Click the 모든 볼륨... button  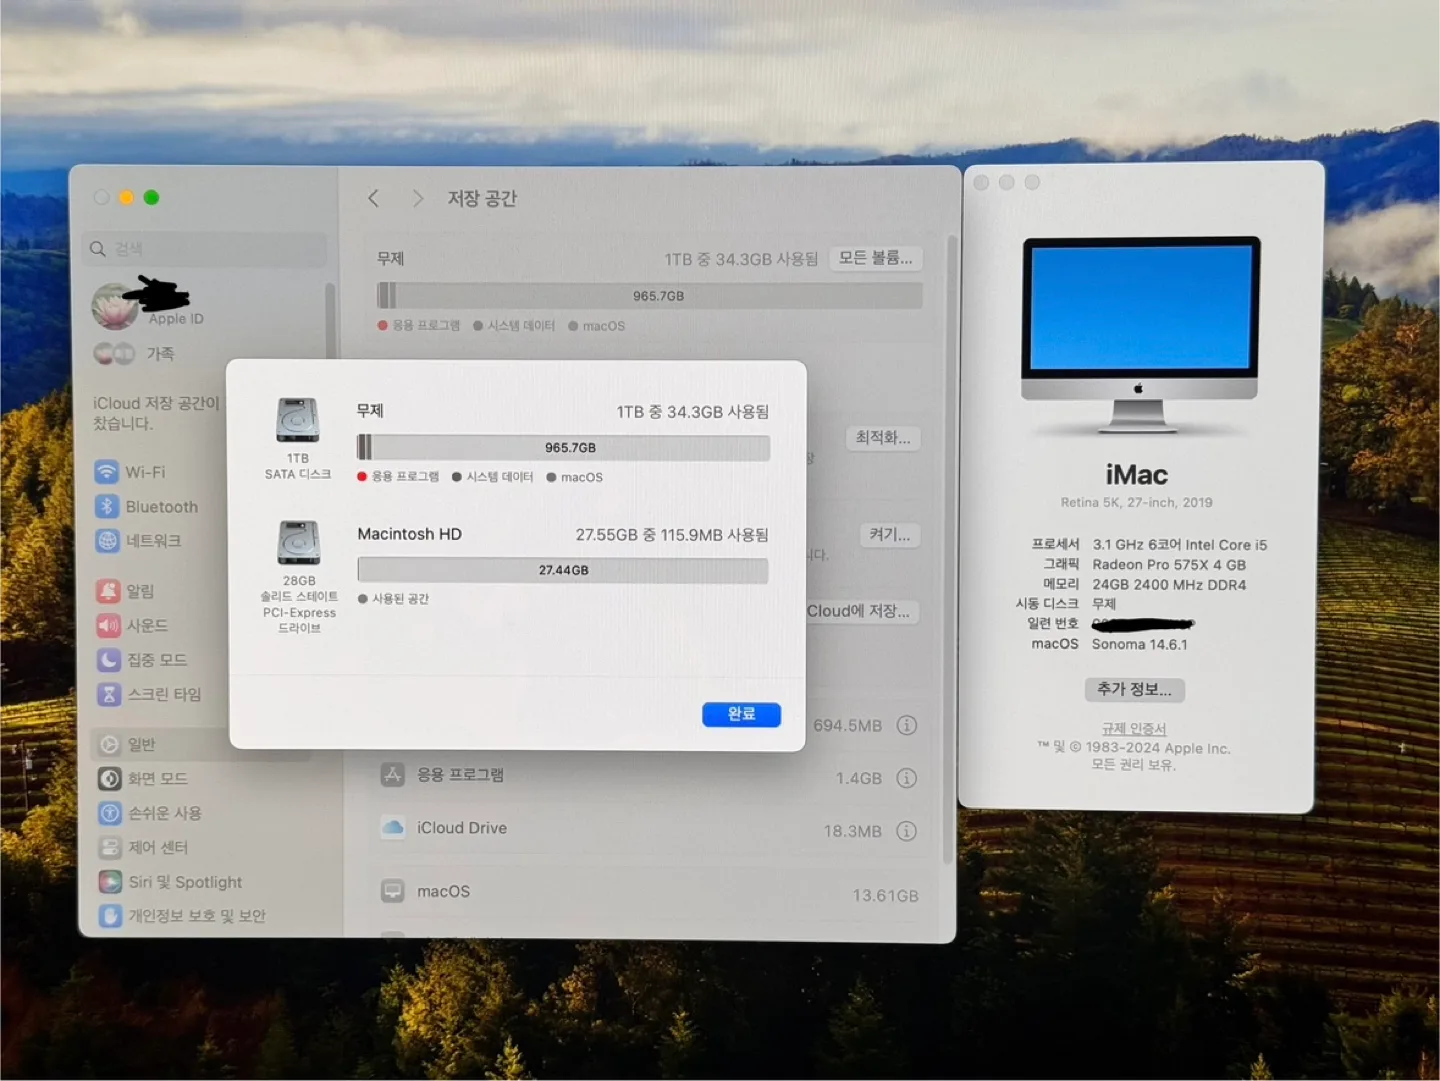(x=875, y=258)
